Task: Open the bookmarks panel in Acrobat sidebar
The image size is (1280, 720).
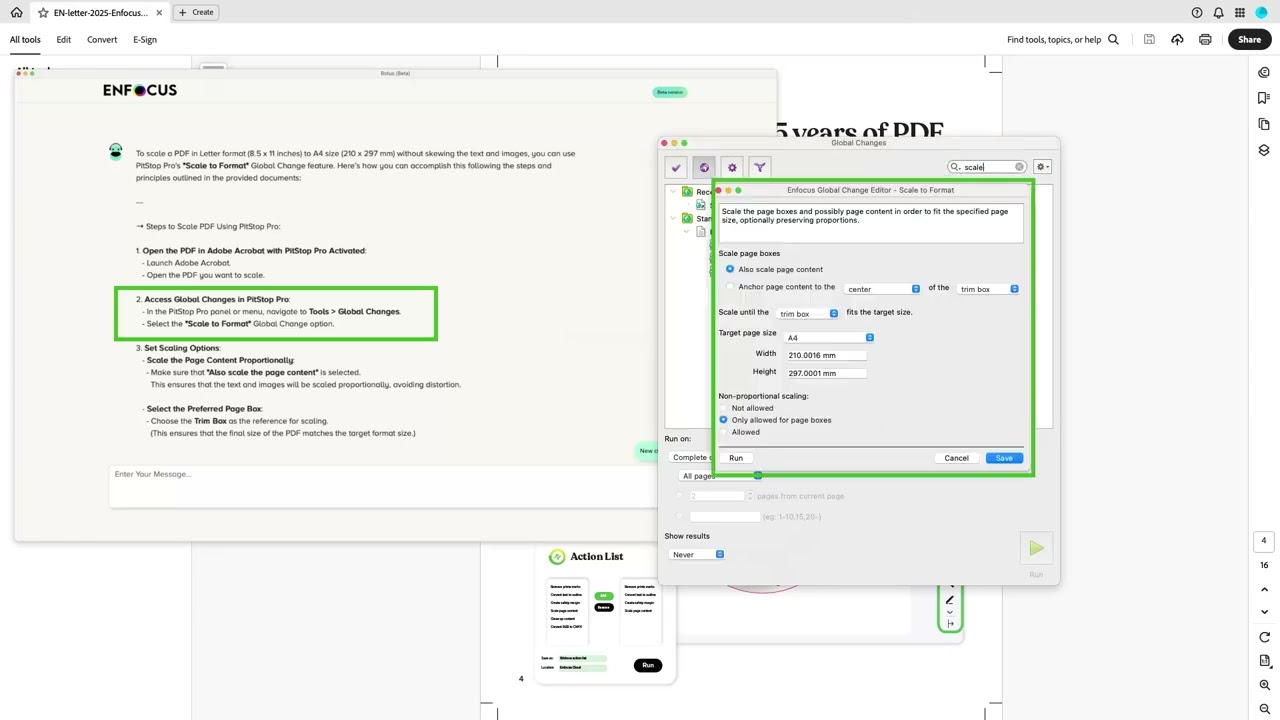Action: (x=1264, y=98)
